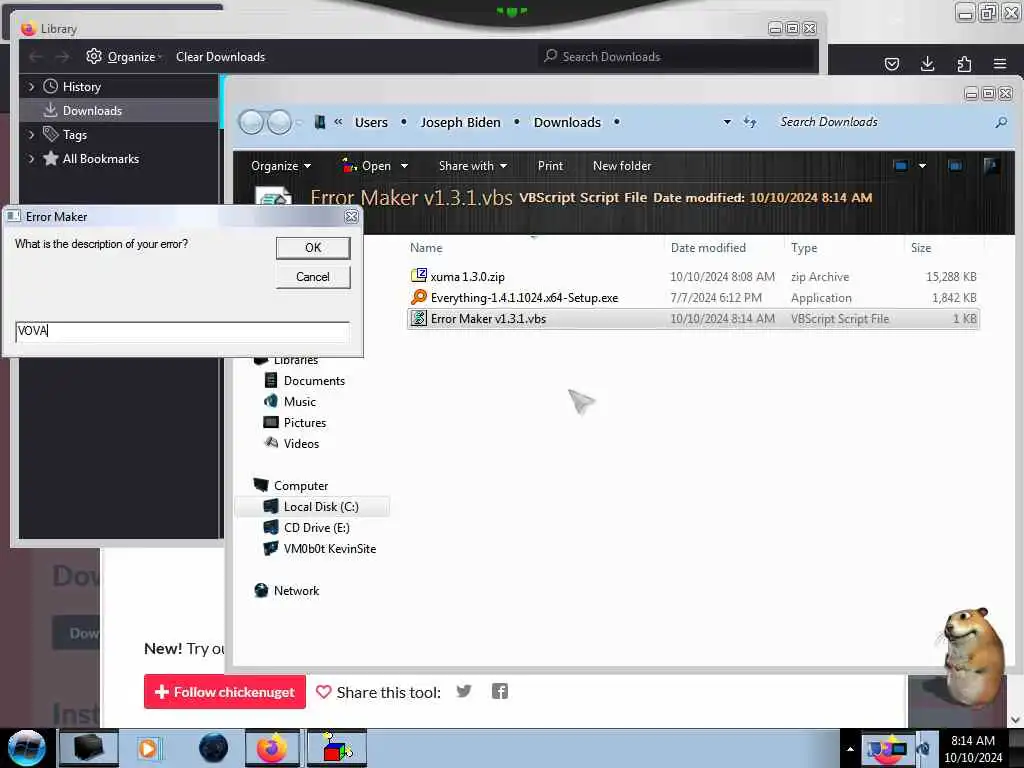Focus the error description text field
Screen dimensions: 1024x768
point(182,331)
